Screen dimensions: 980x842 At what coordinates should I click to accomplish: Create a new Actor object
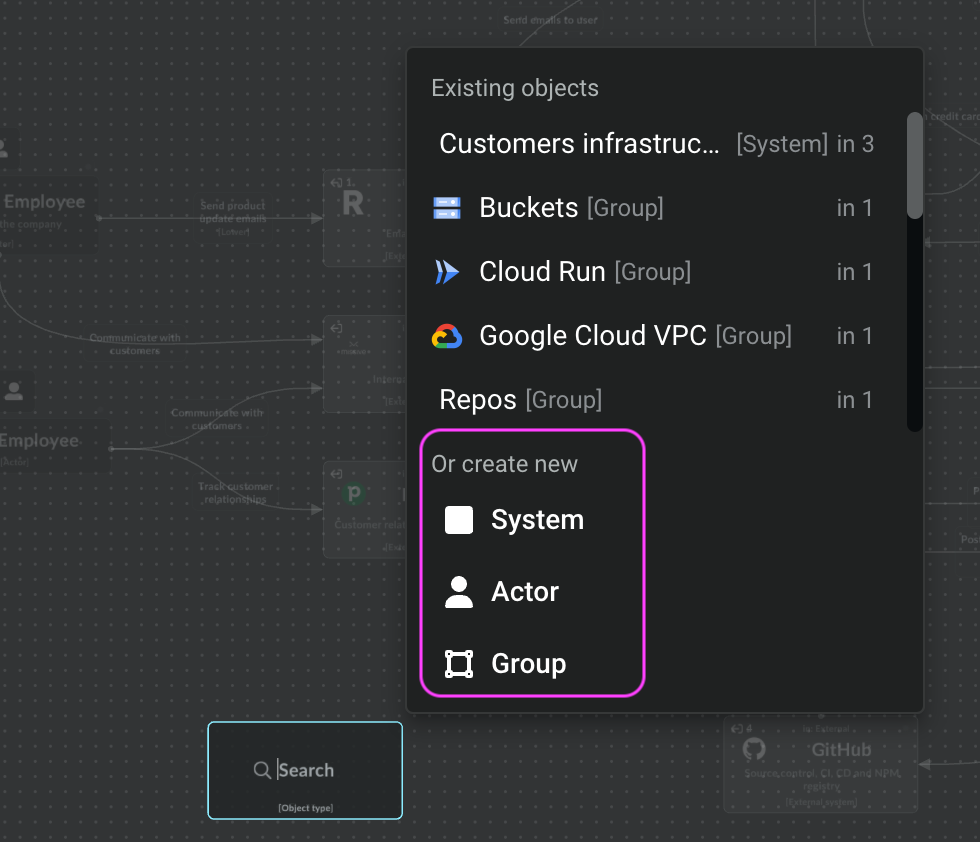click(524, 592)
